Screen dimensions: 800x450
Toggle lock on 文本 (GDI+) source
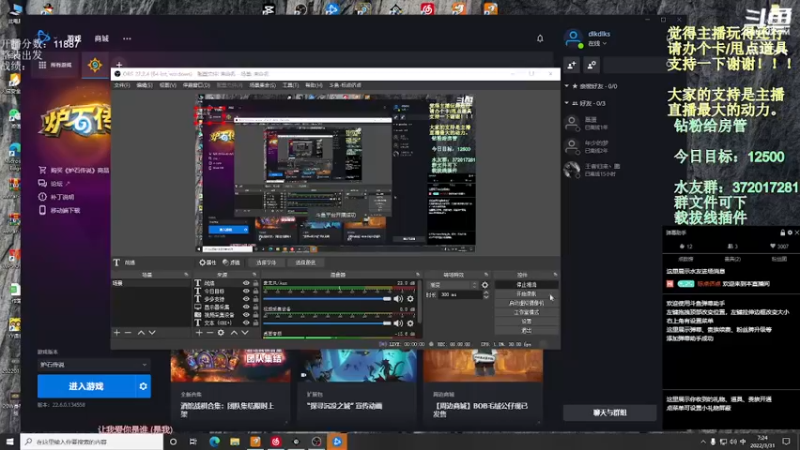[x=256, y=323]
